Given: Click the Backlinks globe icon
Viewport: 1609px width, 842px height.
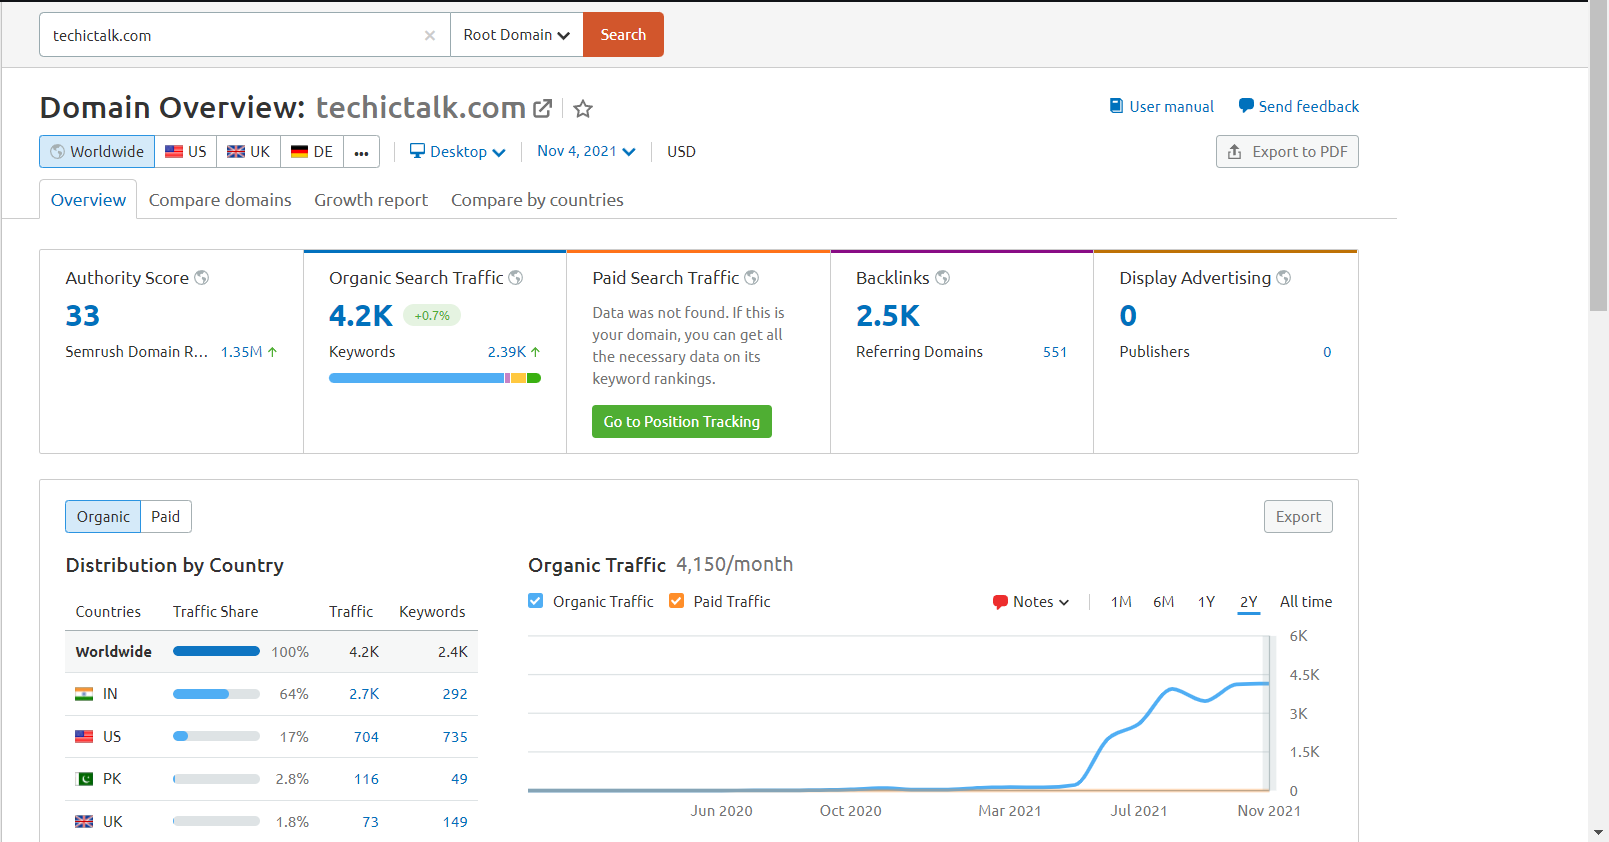Looking at the screenshot, I should [x=942, y=278].
